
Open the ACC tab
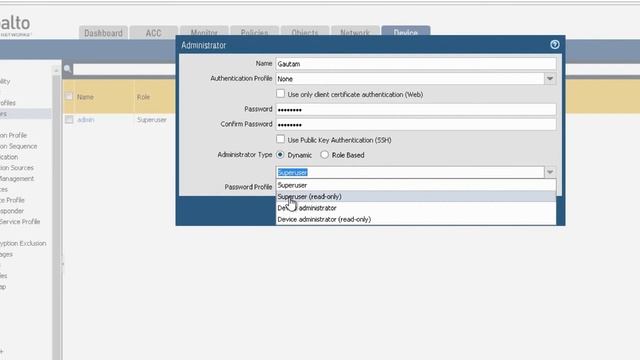tap(153, 33)
